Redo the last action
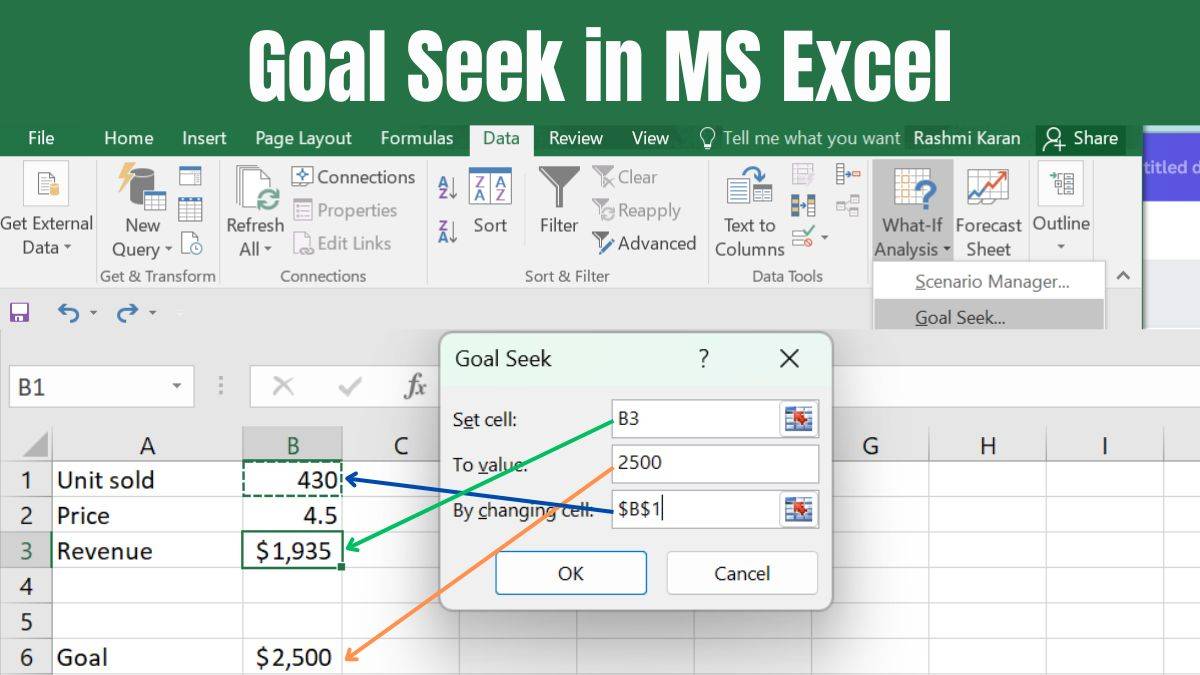Viewport: 1200px width, 675px height. [127, 312]
